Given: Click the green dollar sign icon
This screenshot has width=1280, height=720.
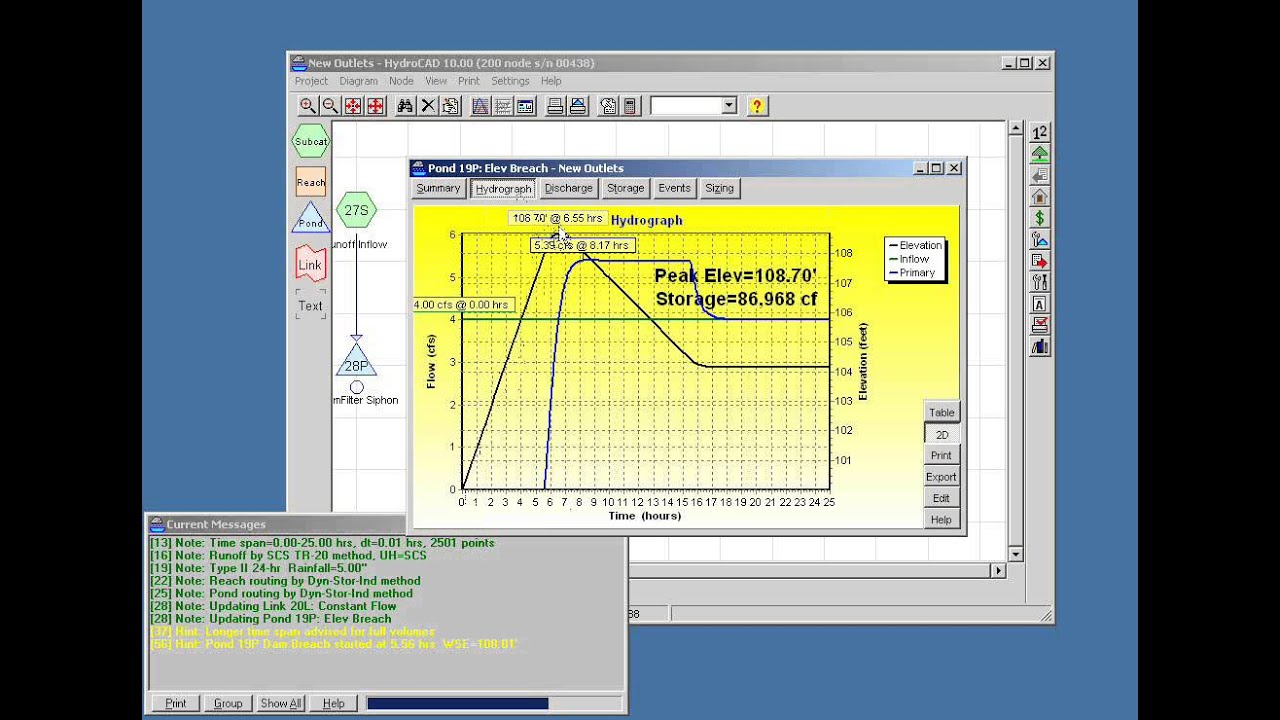Looking at the screenshot, I should tap(1040, 218).
